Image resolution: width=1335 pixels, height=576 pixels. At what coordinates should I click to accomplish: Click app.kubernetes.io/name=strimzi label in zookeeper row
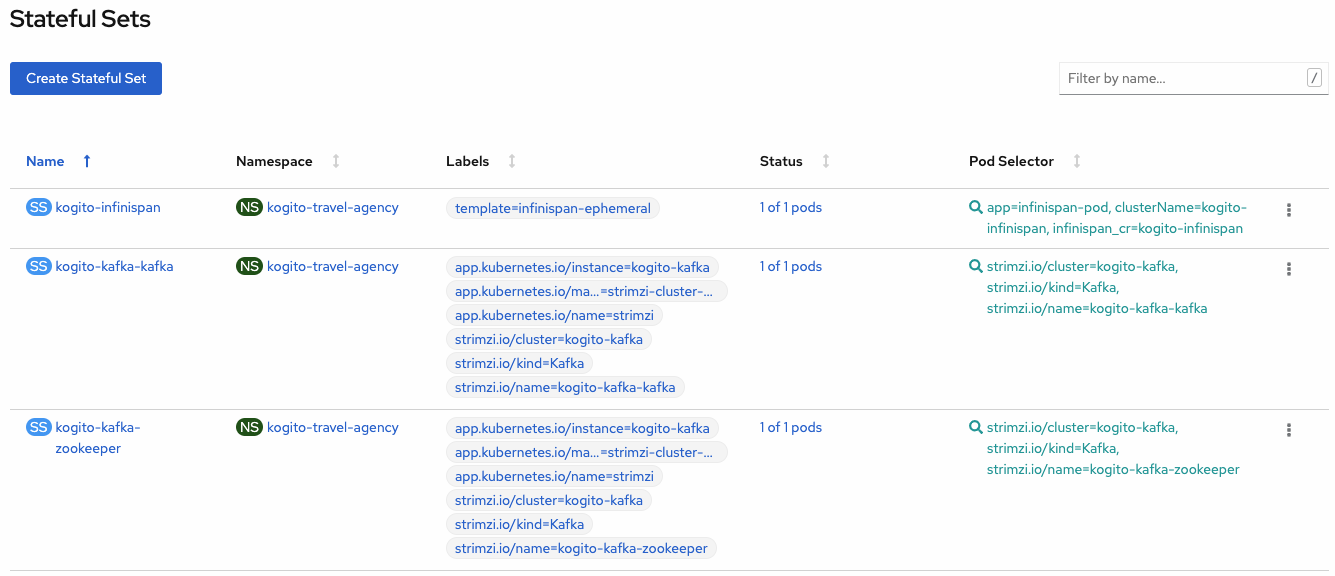(x=554, y=476)
